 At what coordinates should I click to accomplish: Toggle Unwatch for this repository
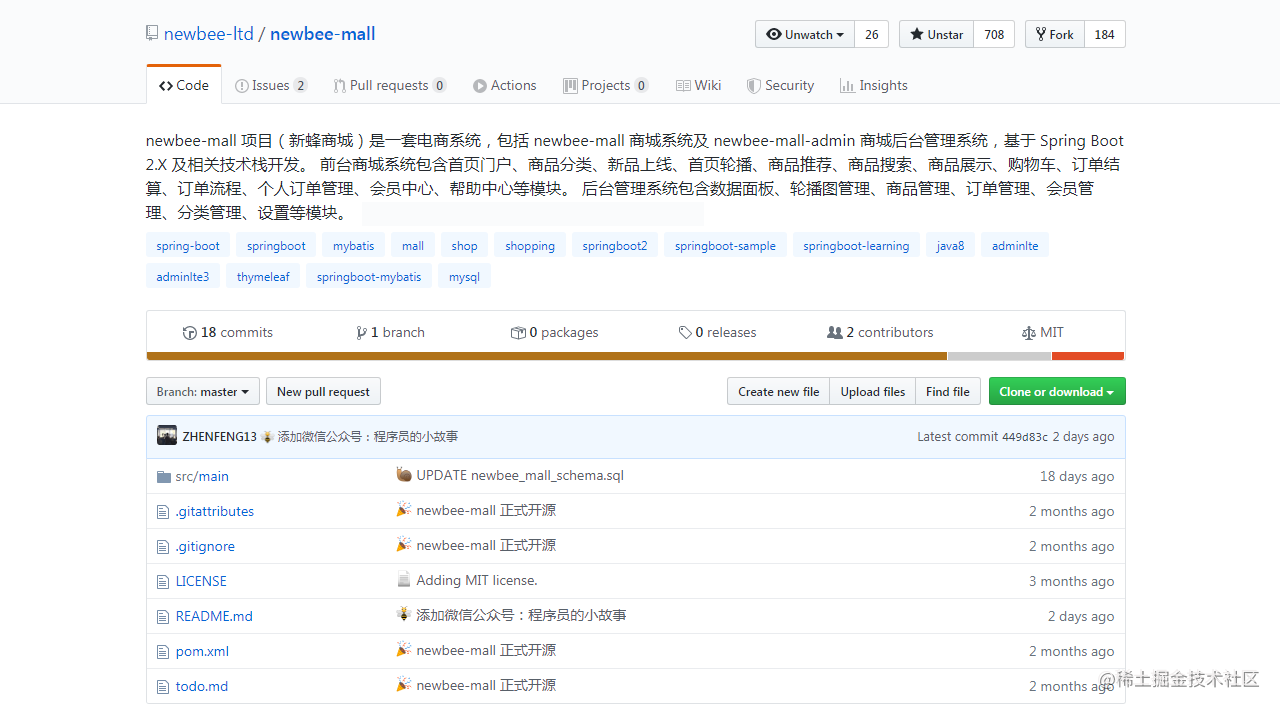click(805, 34)
